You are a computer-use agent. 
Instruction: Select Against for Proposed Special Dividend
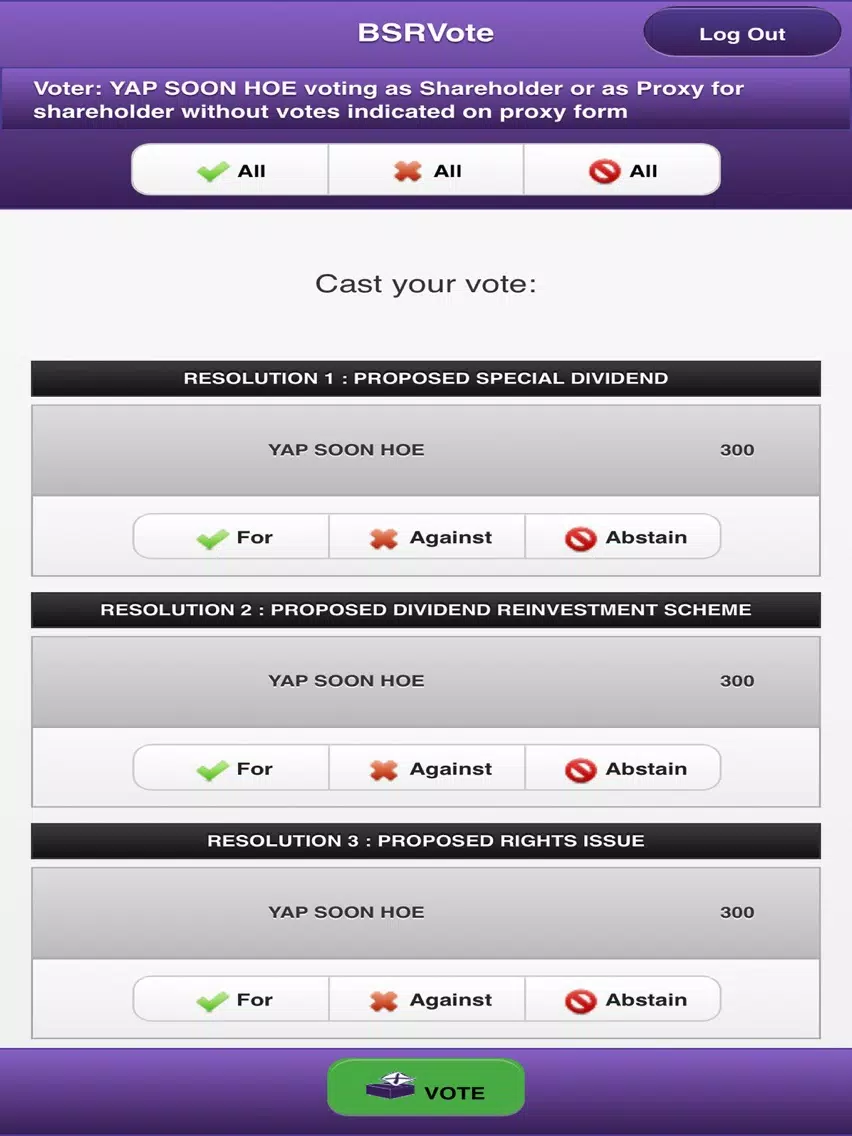(427, 537)
